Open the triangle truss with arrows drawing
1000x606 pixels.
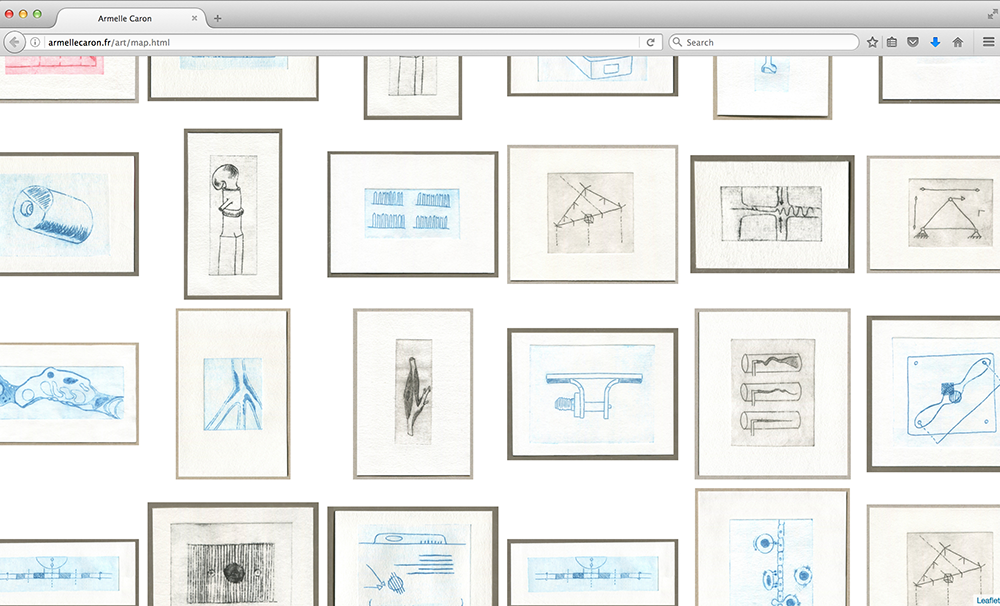click(x=934, y=214)
